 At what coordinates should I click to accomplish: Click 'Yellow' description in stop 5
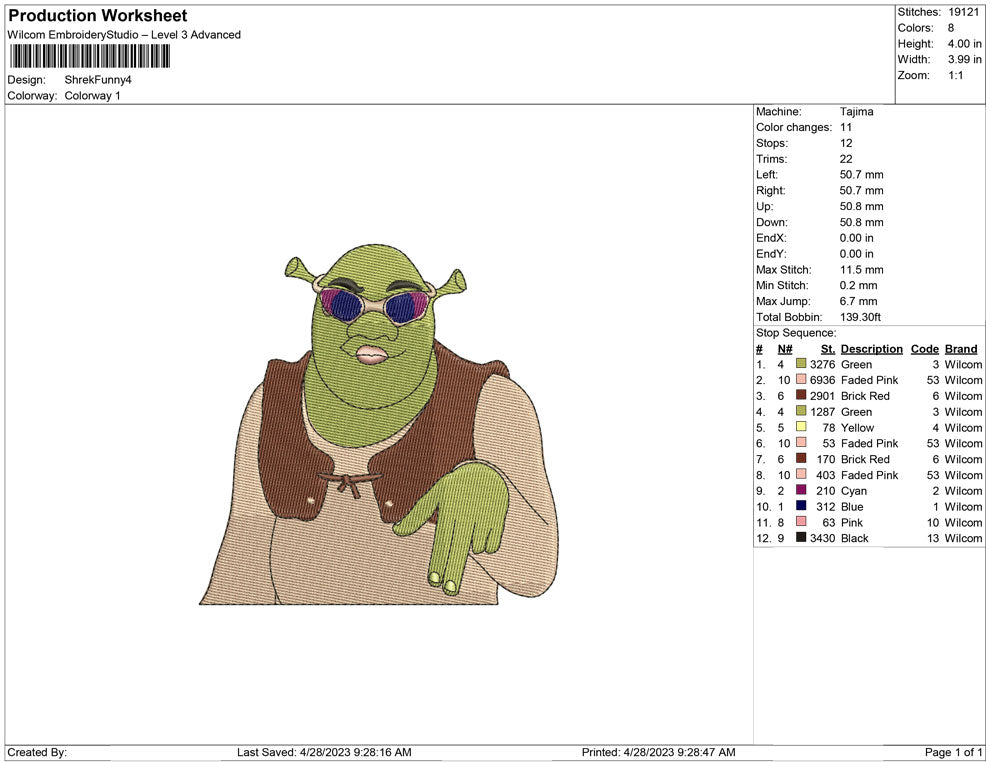[857, 427]
